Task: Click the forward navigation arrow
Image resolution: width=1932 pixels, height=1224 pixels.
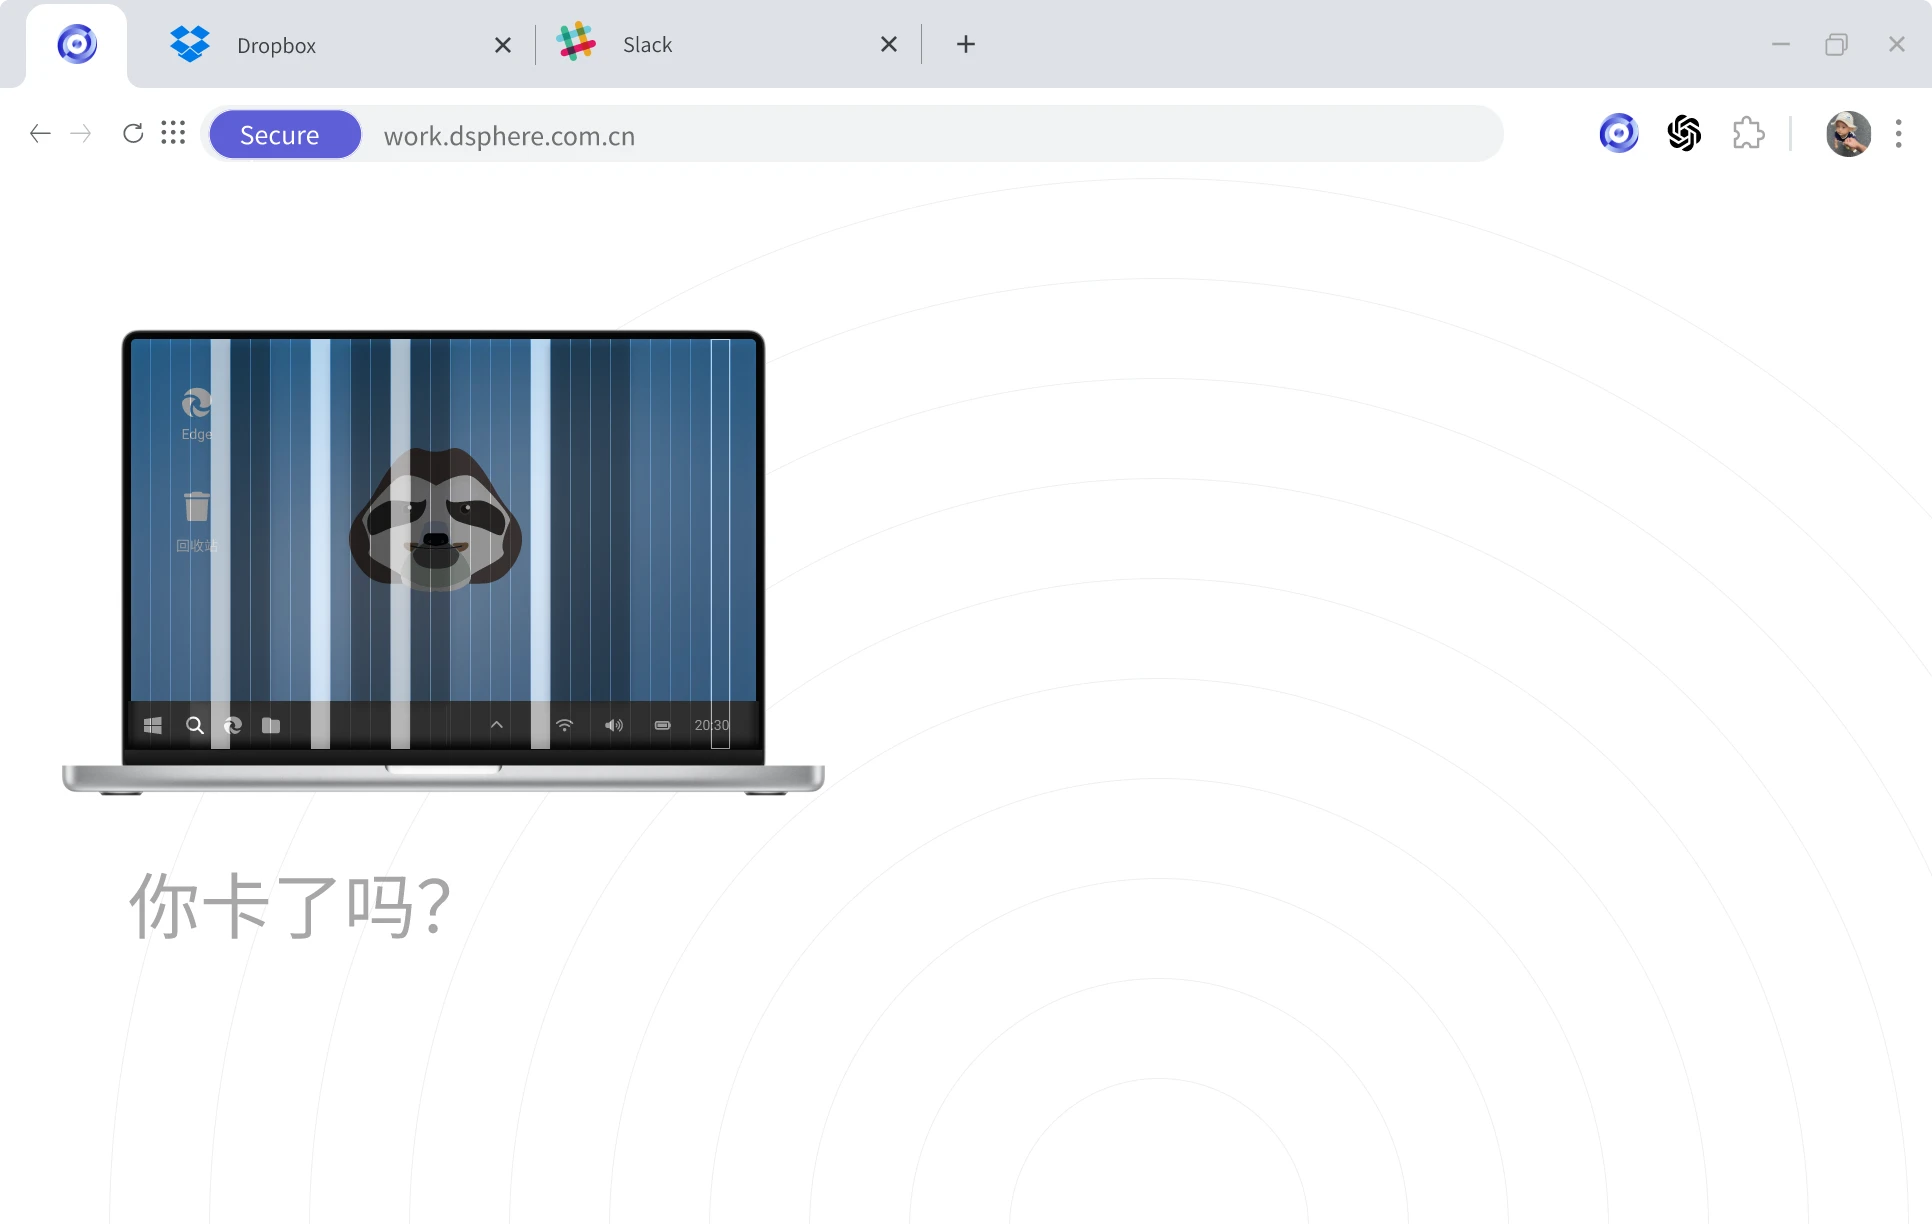Action: click(81, 134)
